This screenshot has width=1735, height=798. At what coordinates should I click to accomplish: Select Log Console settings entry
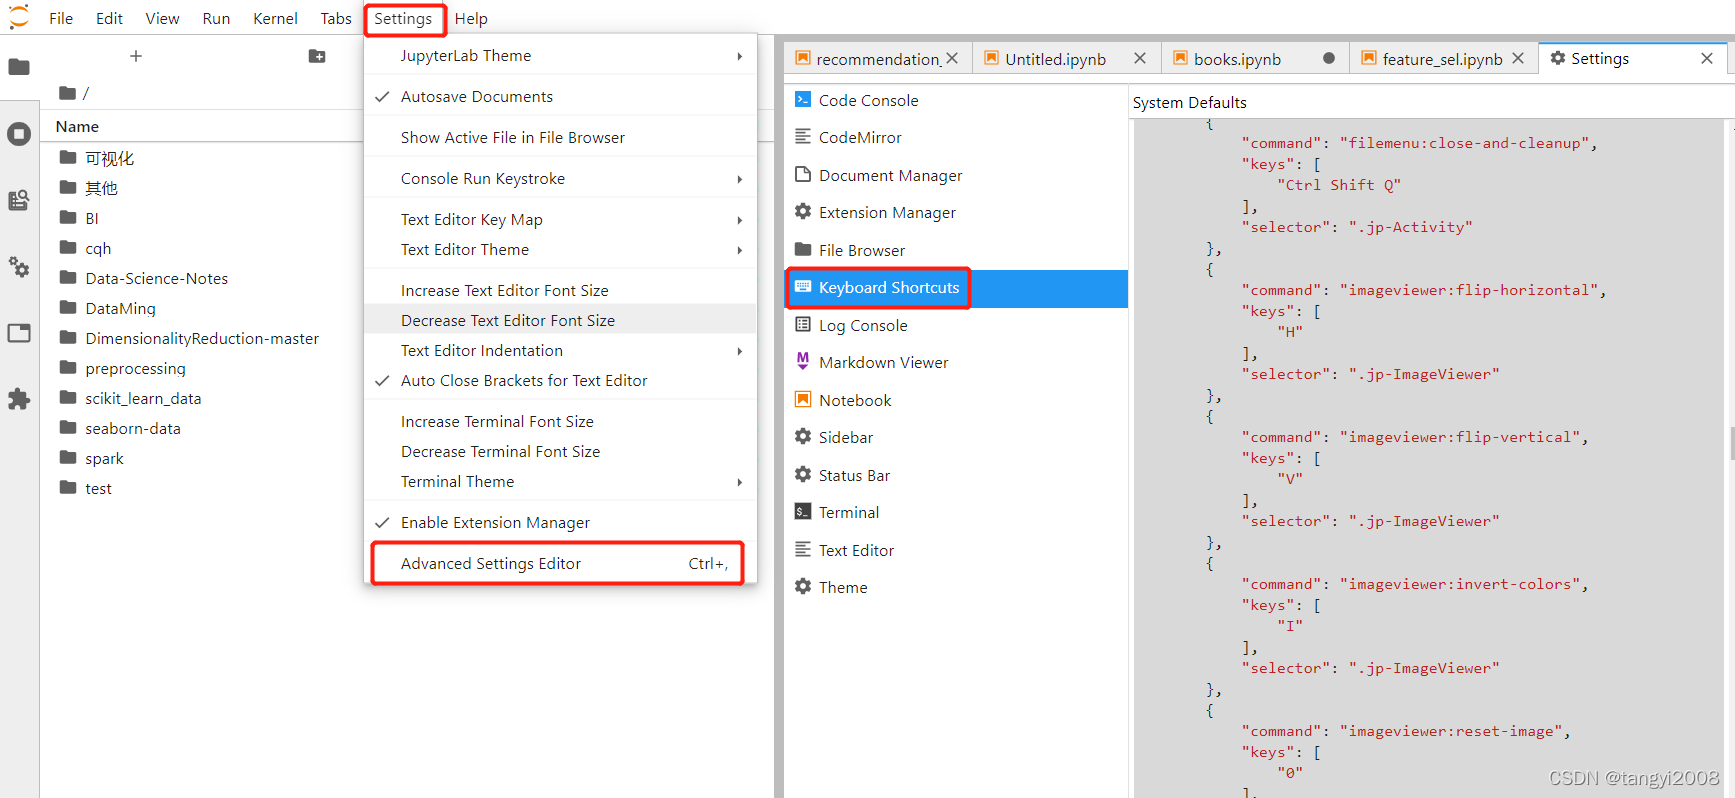pos(956,325)
